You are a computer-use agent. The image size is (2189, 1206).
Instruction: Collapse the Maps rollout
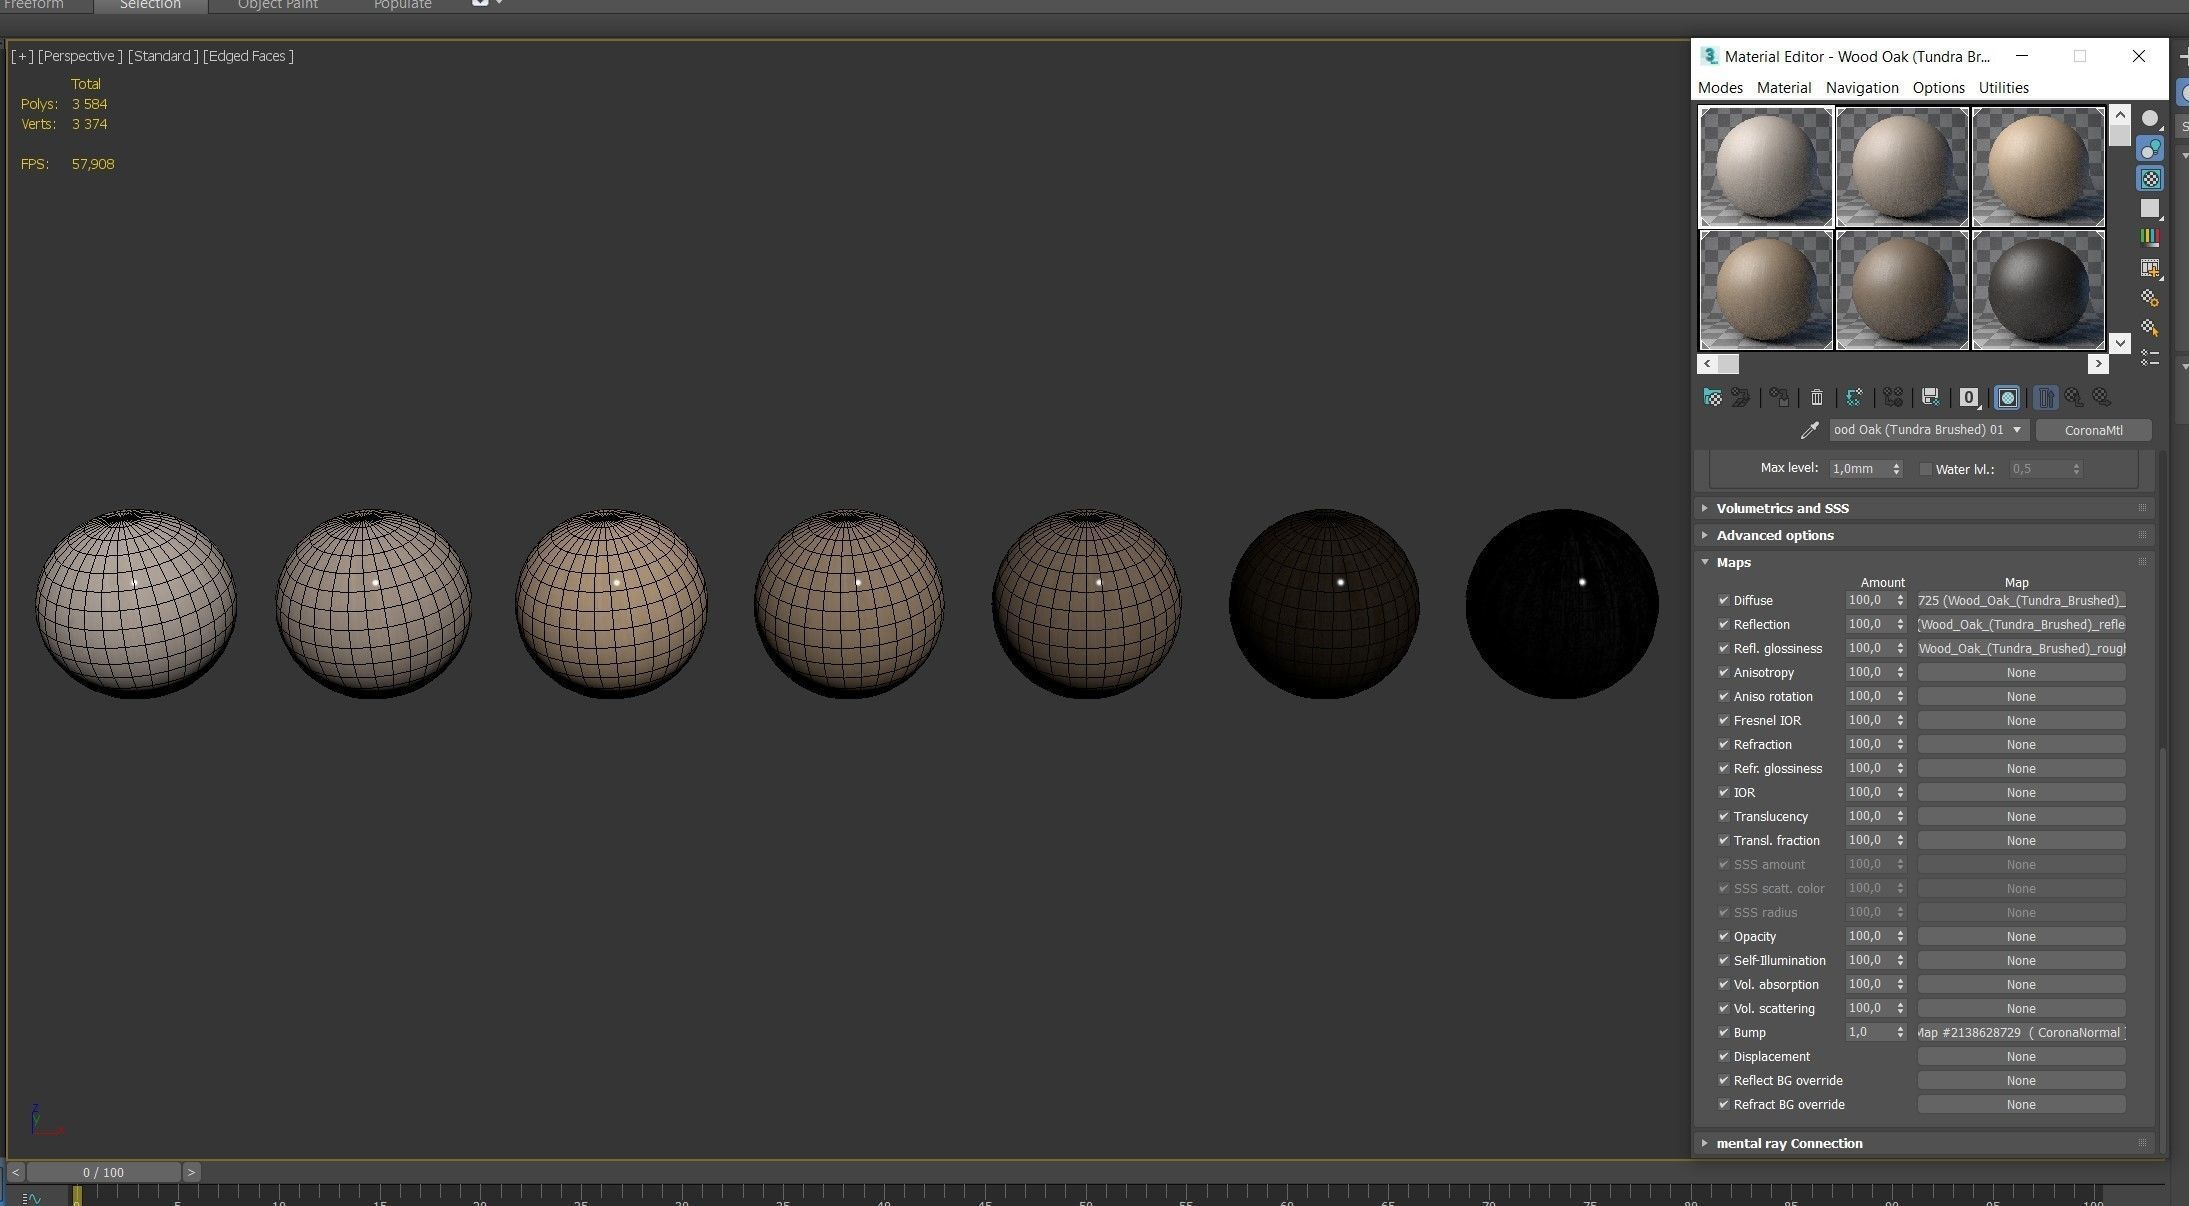[x=1733, y=562]
